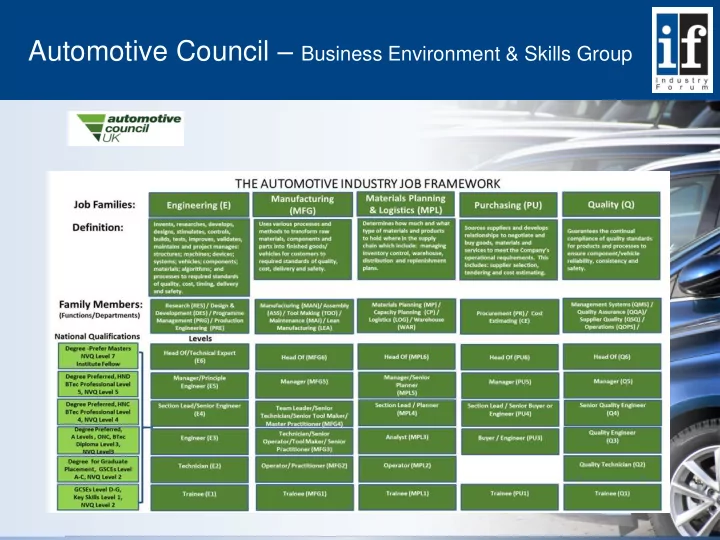Click 'A Levels, ONC, BTec Diploma Level 3' box

(98, 440)
